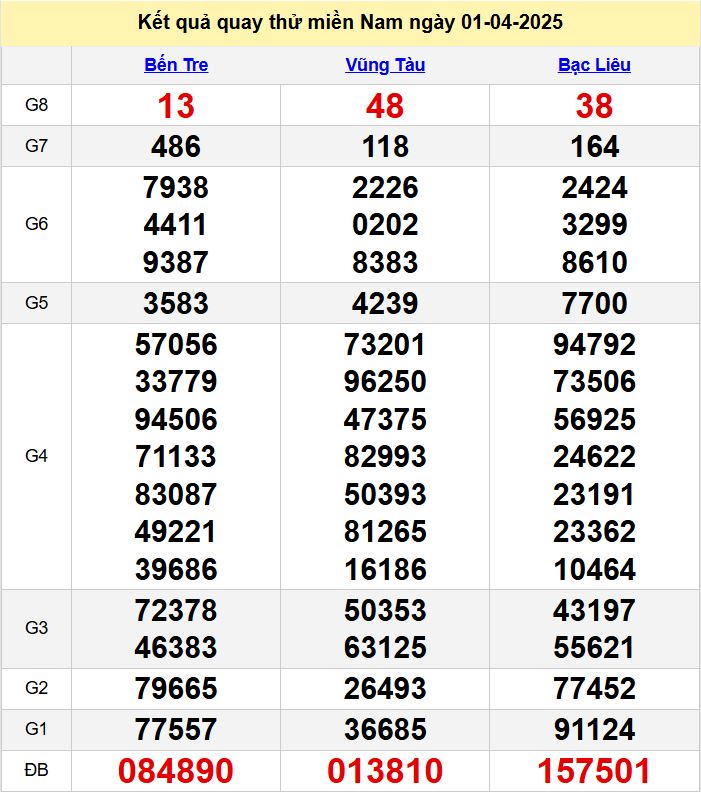The width and height of the screenshot is (701, 792).
Task: Click G4 number 33779
Action: coord(176,381)
